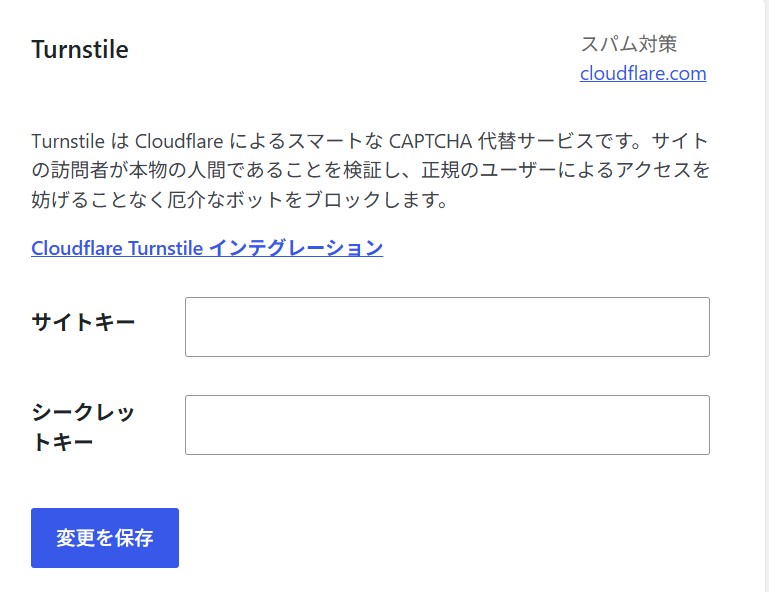Open the cloudflare.com link
The height and width of the screenshot is (592, 769).
click(x=643, y=74)
